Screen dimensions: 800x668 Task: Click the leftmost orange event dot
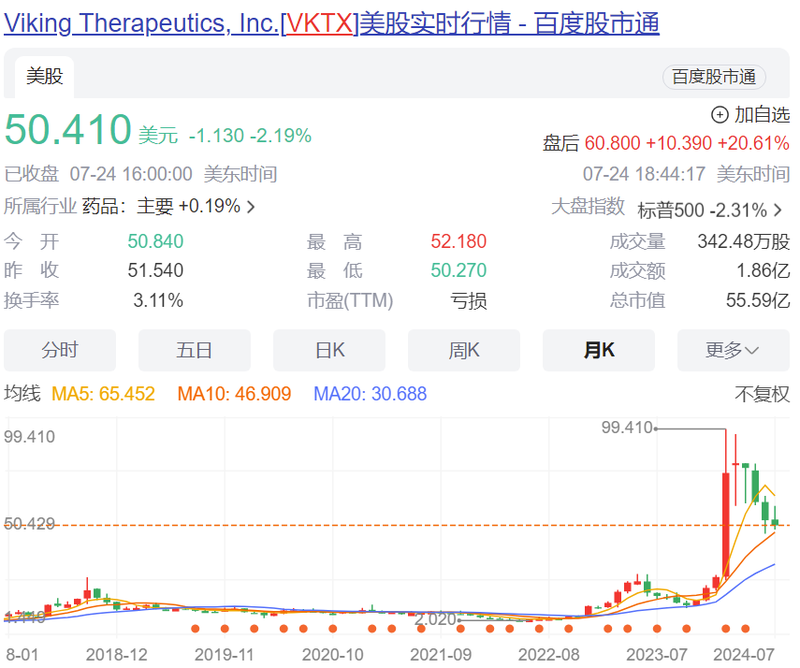click(x=196, y=629)
